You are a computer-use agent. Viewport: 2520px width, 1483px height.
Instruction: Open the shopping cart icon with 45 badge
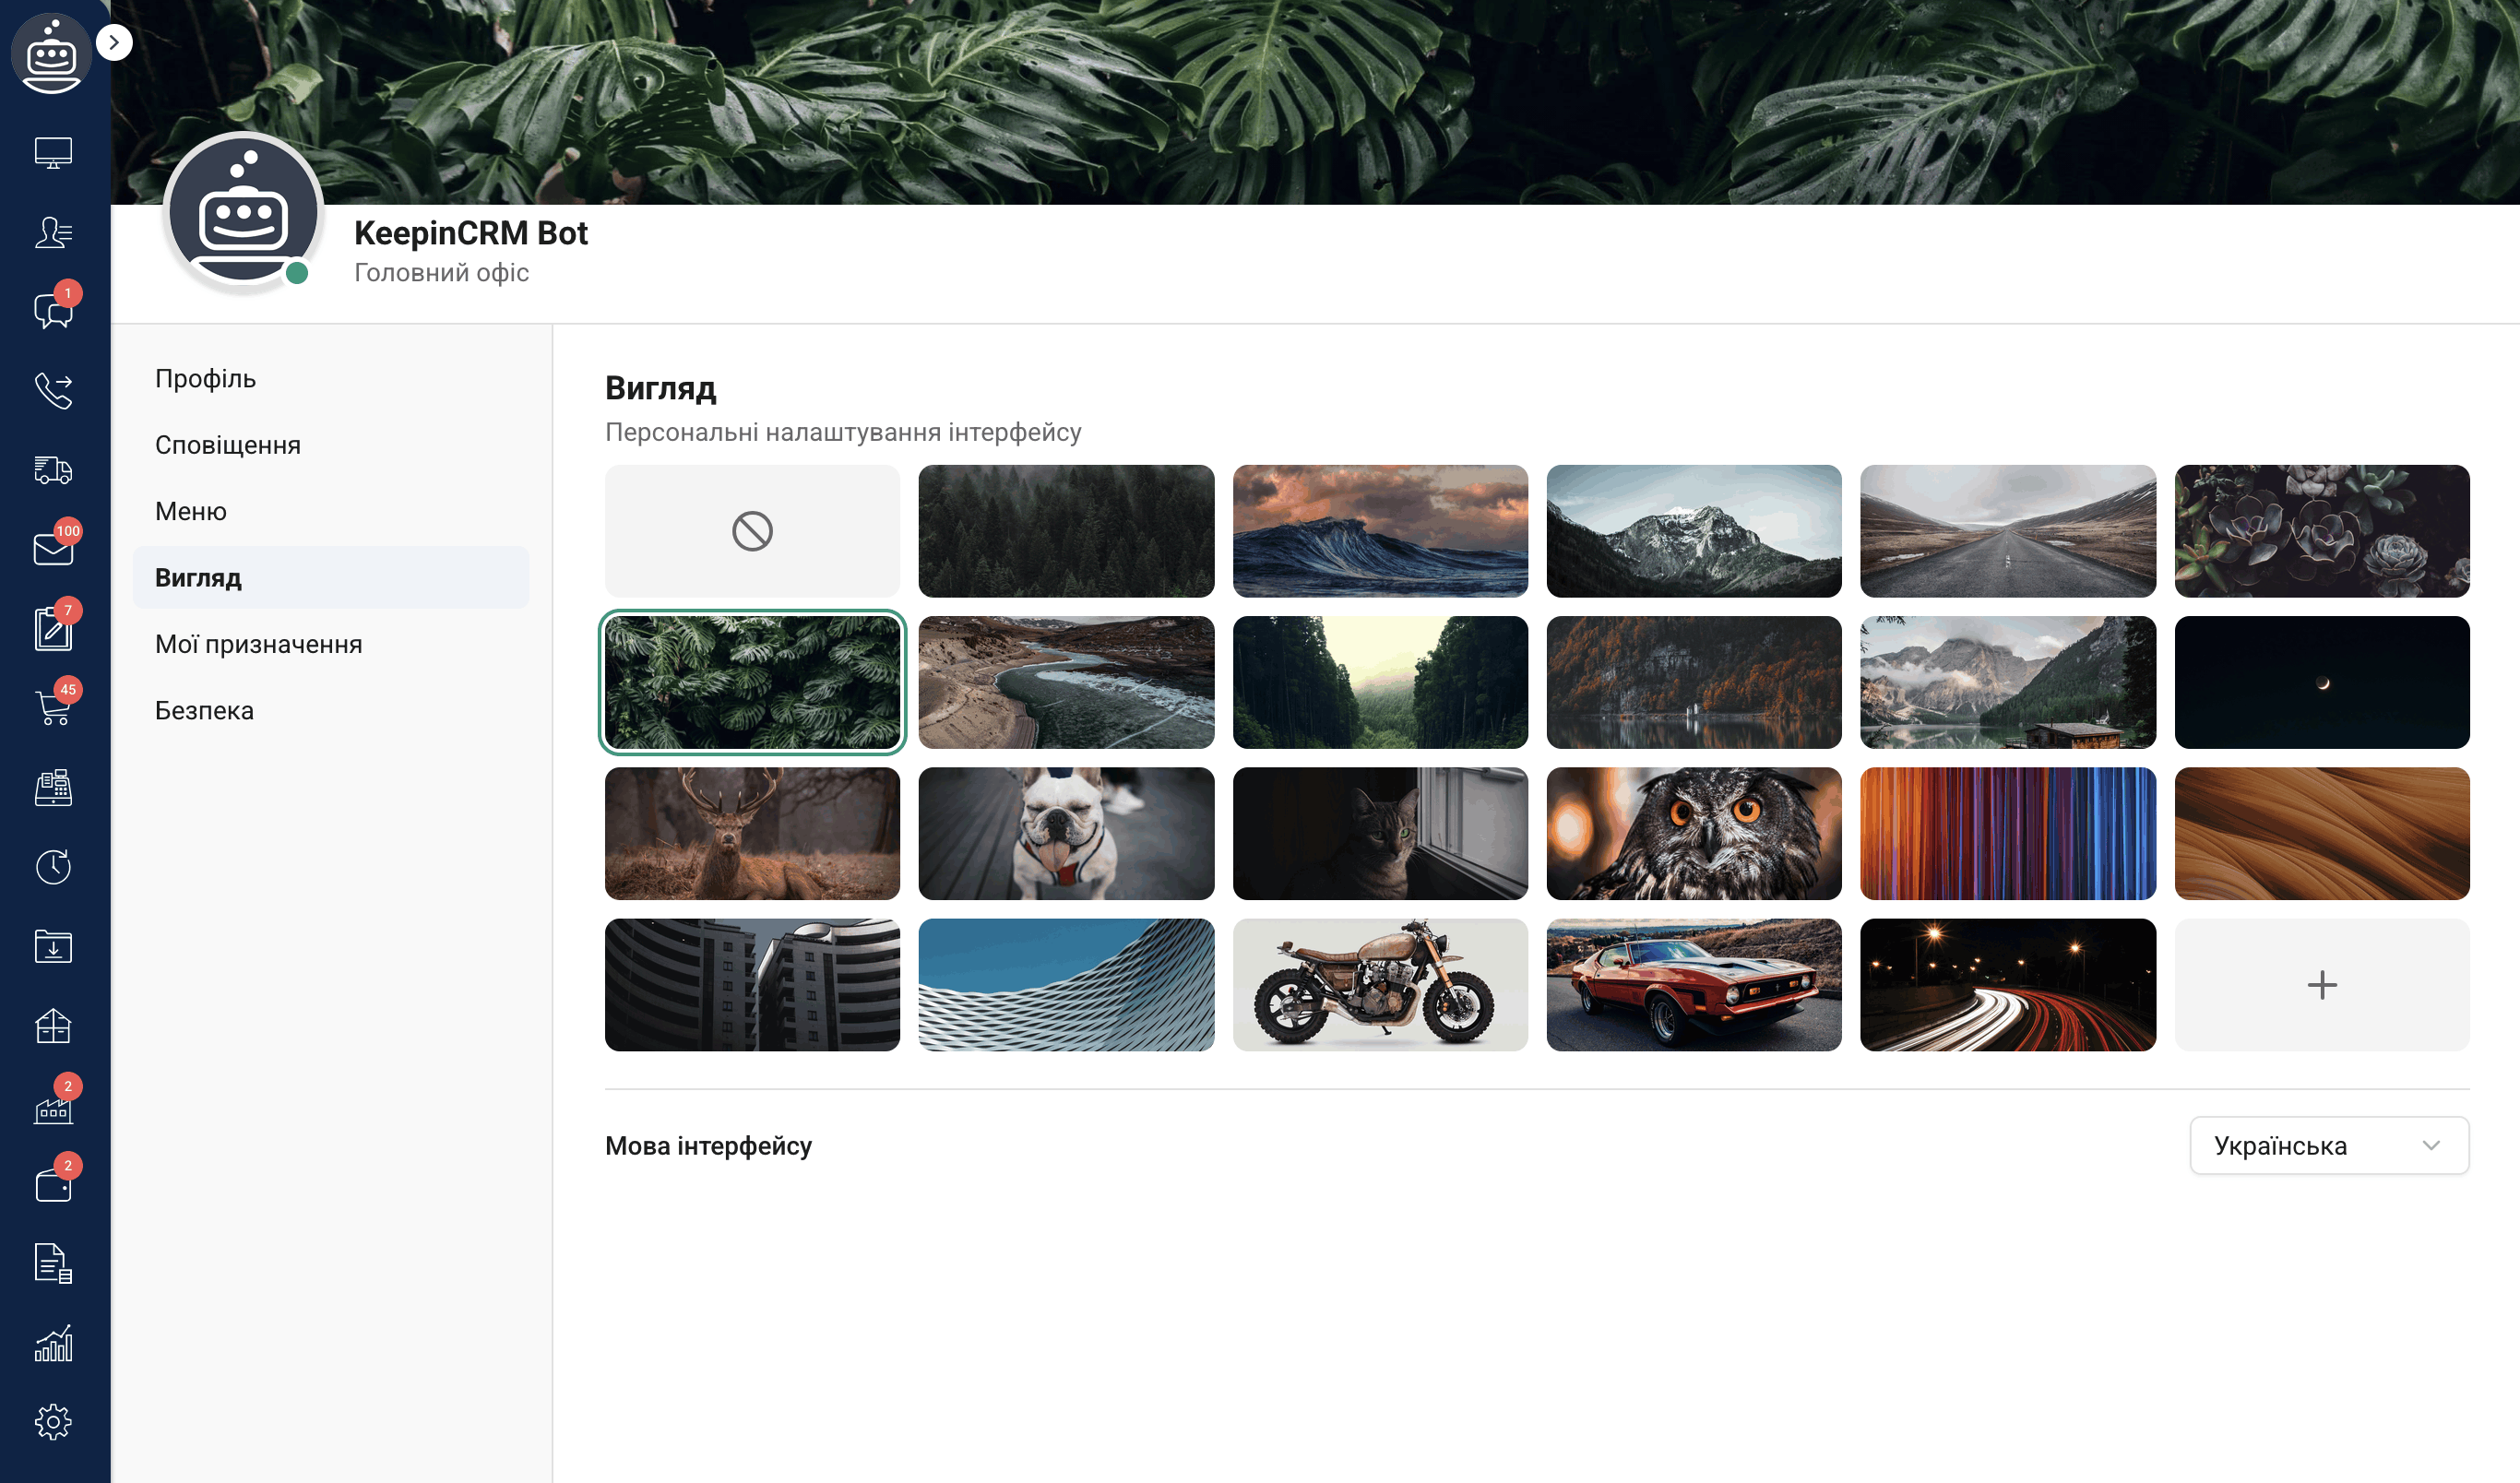point(54,708)
